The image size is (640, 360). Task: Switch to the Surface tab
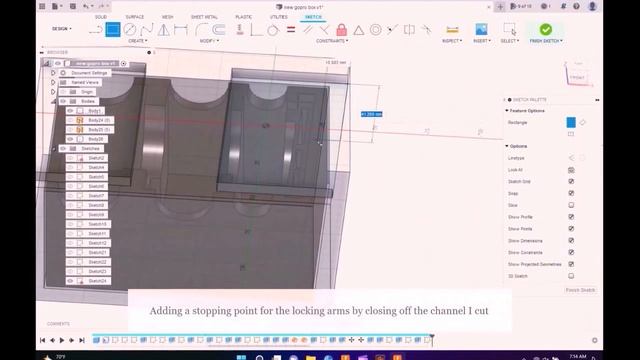134,17
